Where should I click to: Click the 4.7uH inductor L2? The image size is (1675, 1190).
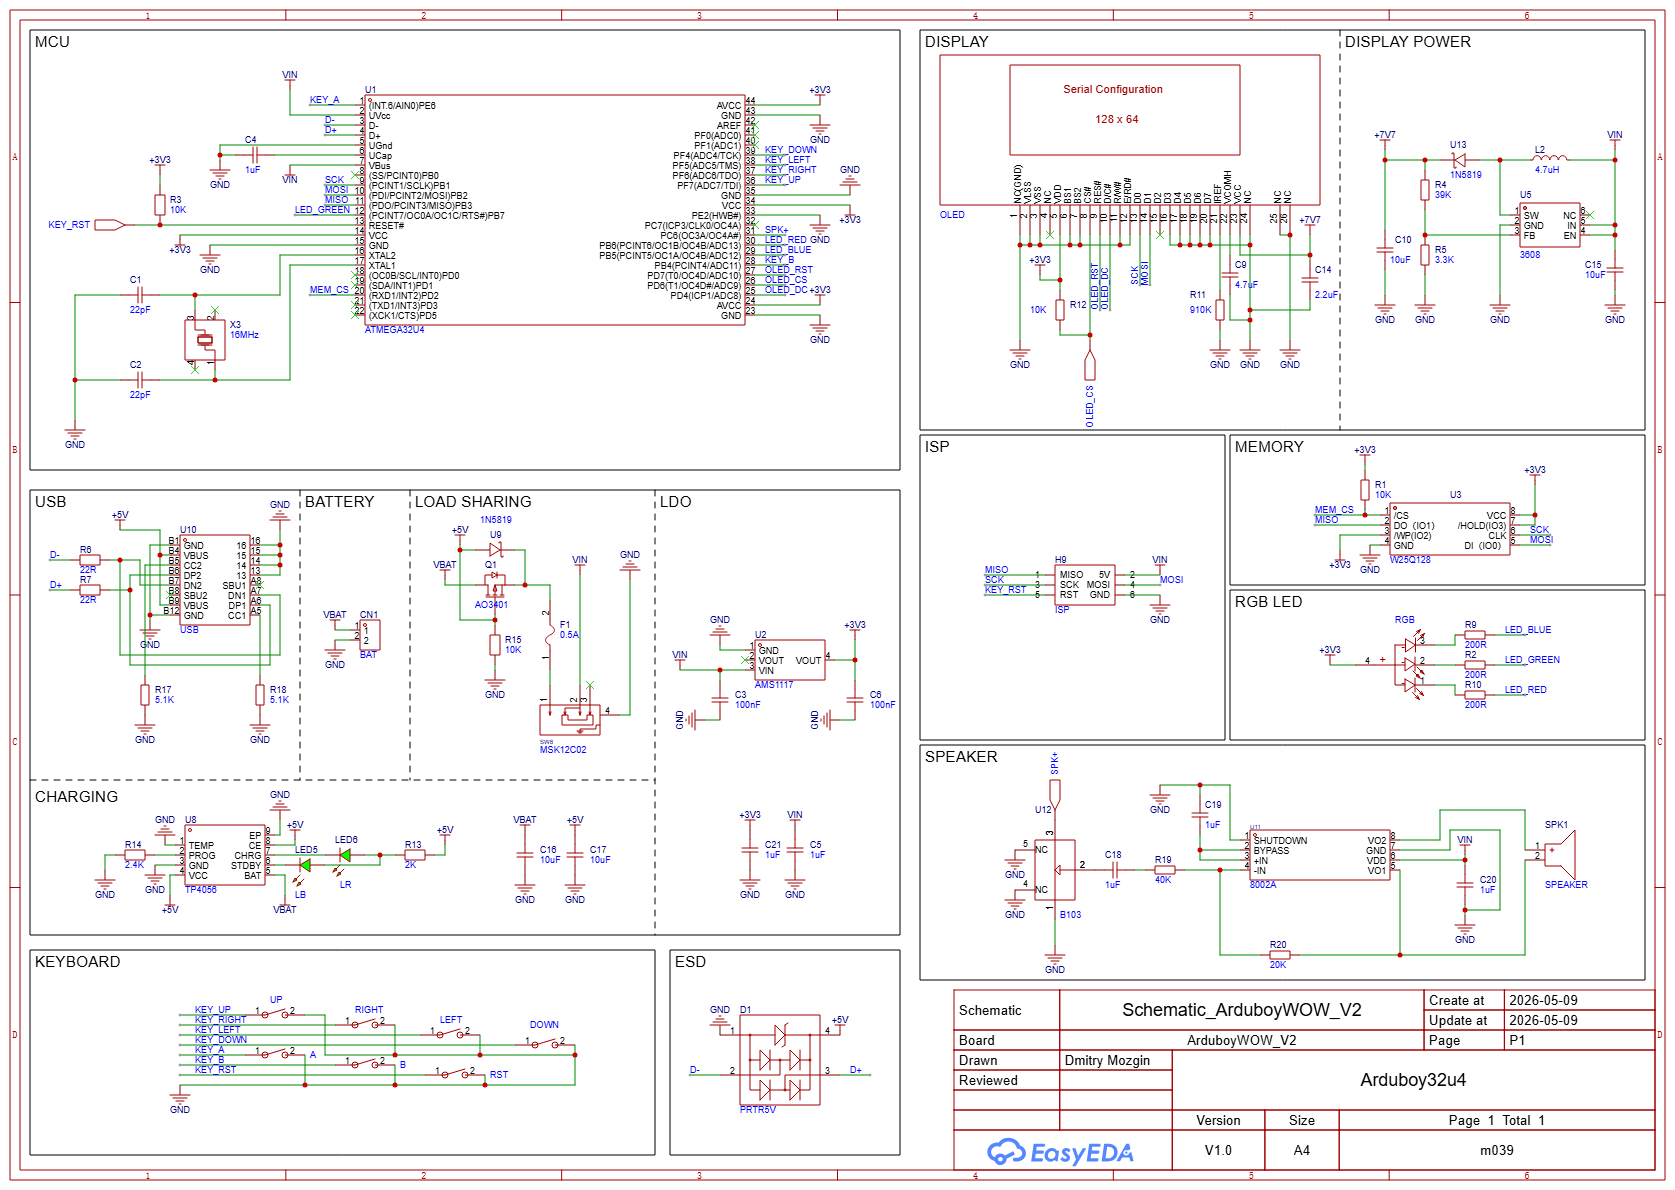(x=1550, y=157)
